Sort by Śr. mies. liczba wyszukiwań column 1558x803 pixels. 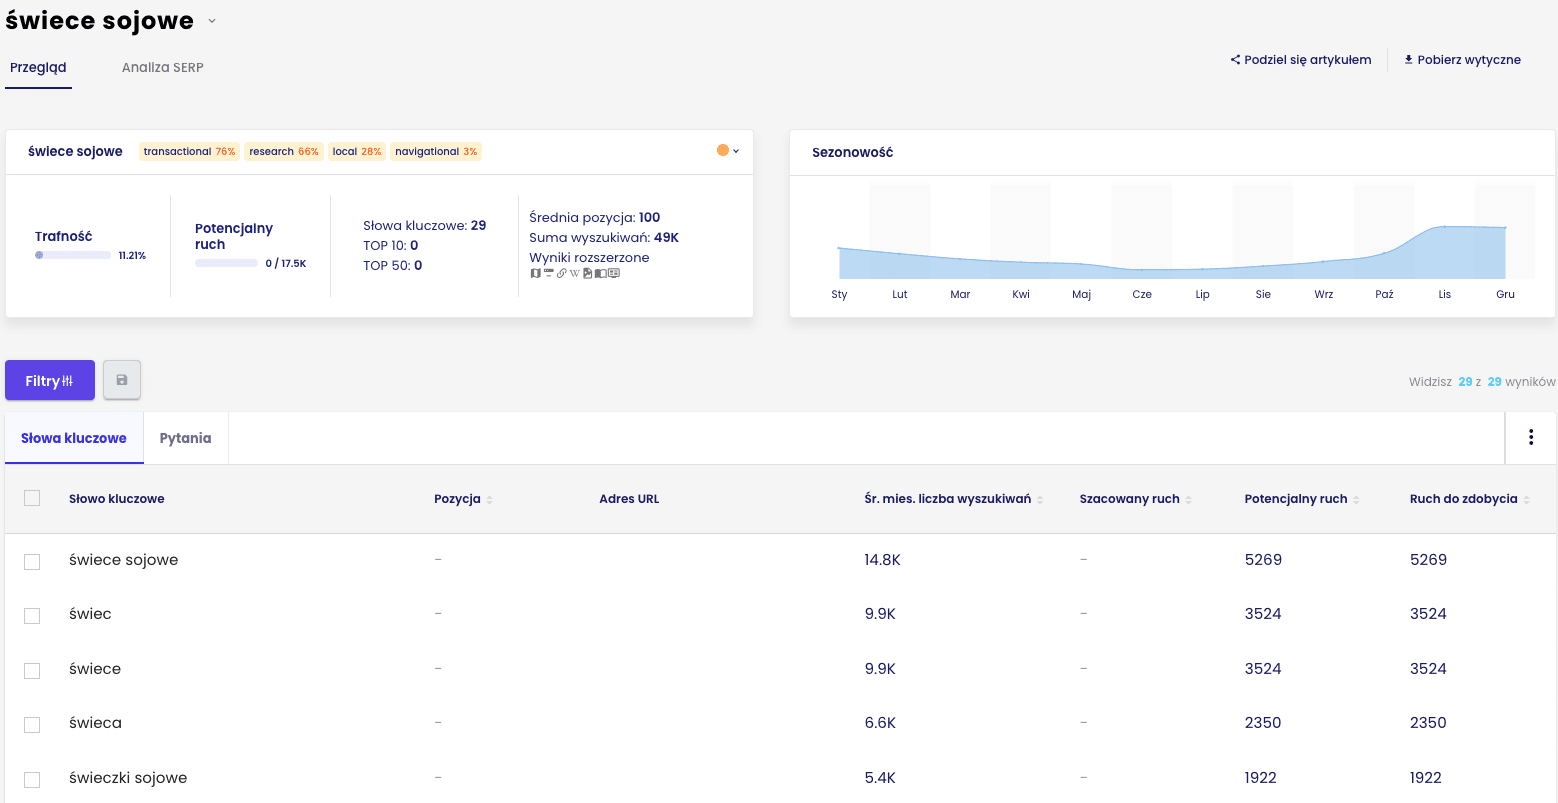(1040, 499)
